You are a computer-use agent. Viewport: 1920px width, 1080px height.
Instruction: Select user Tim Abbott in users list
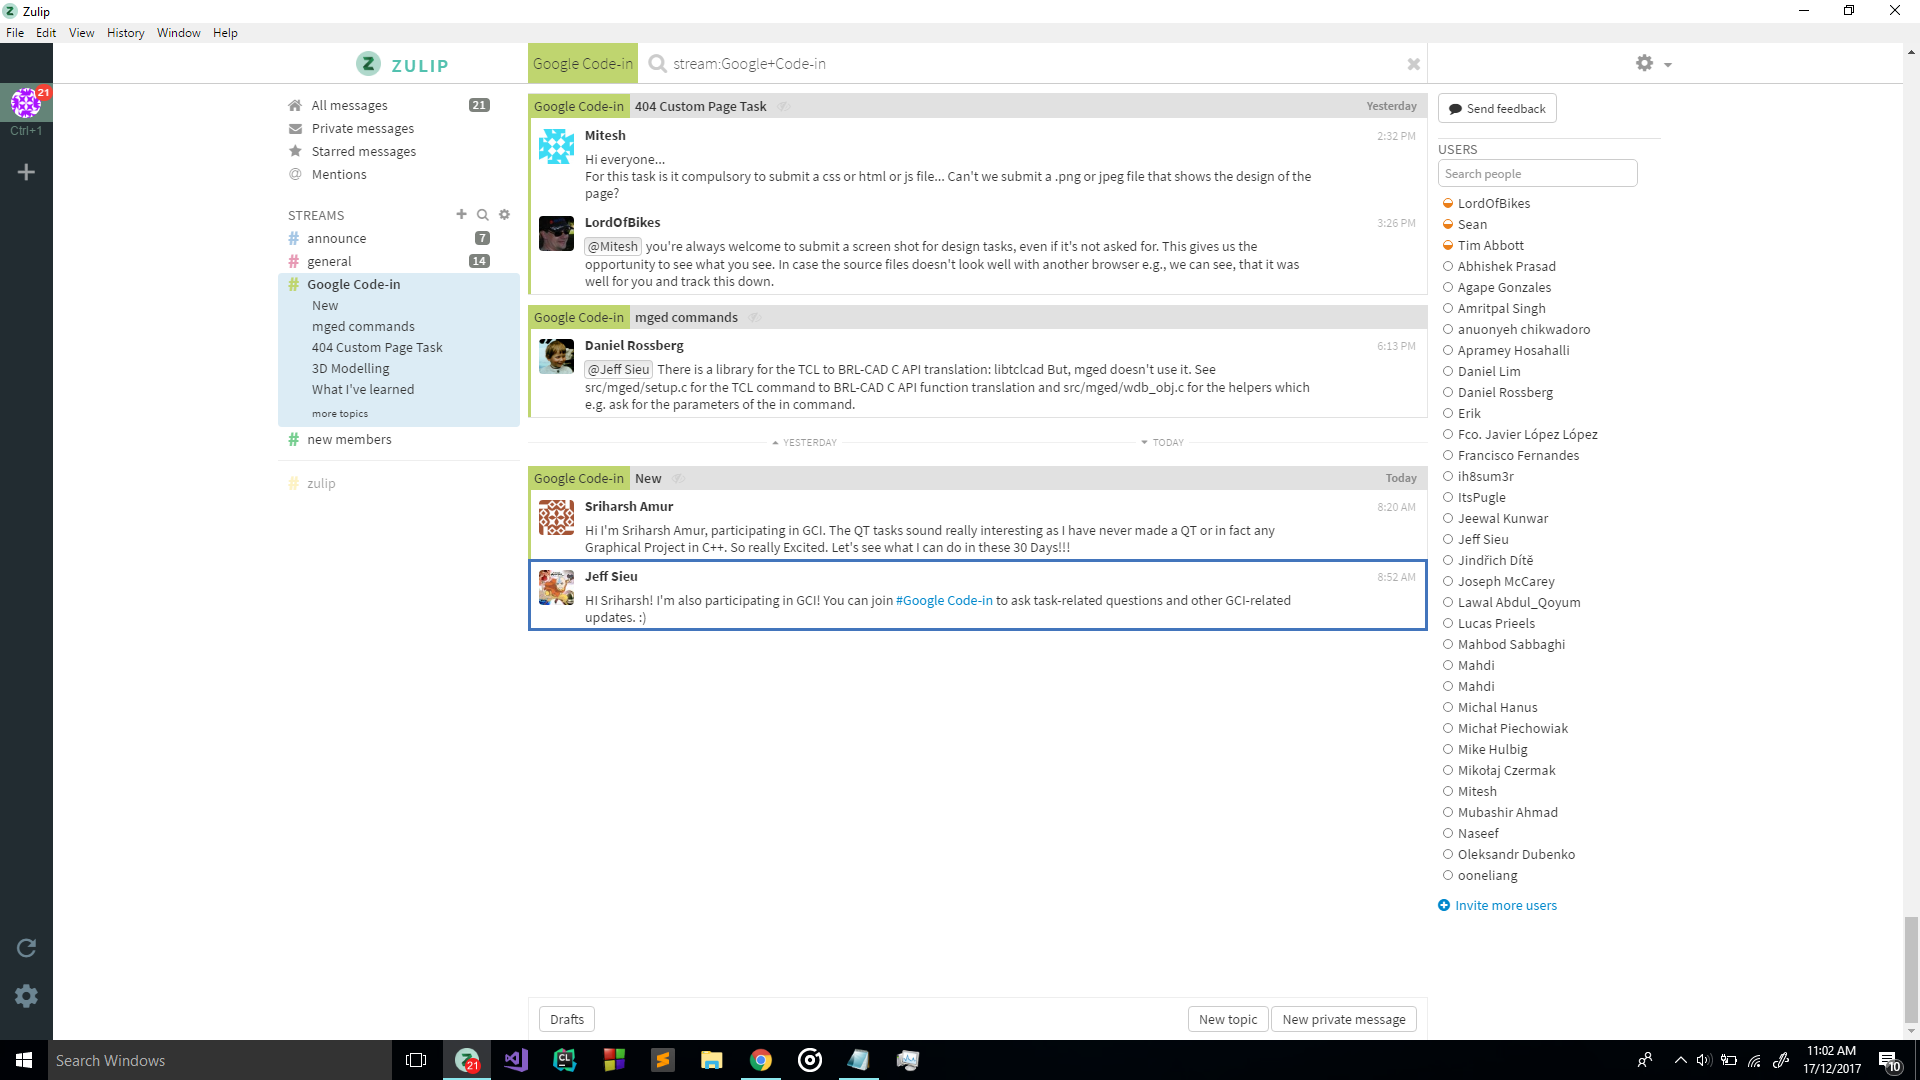(1490, 245)
